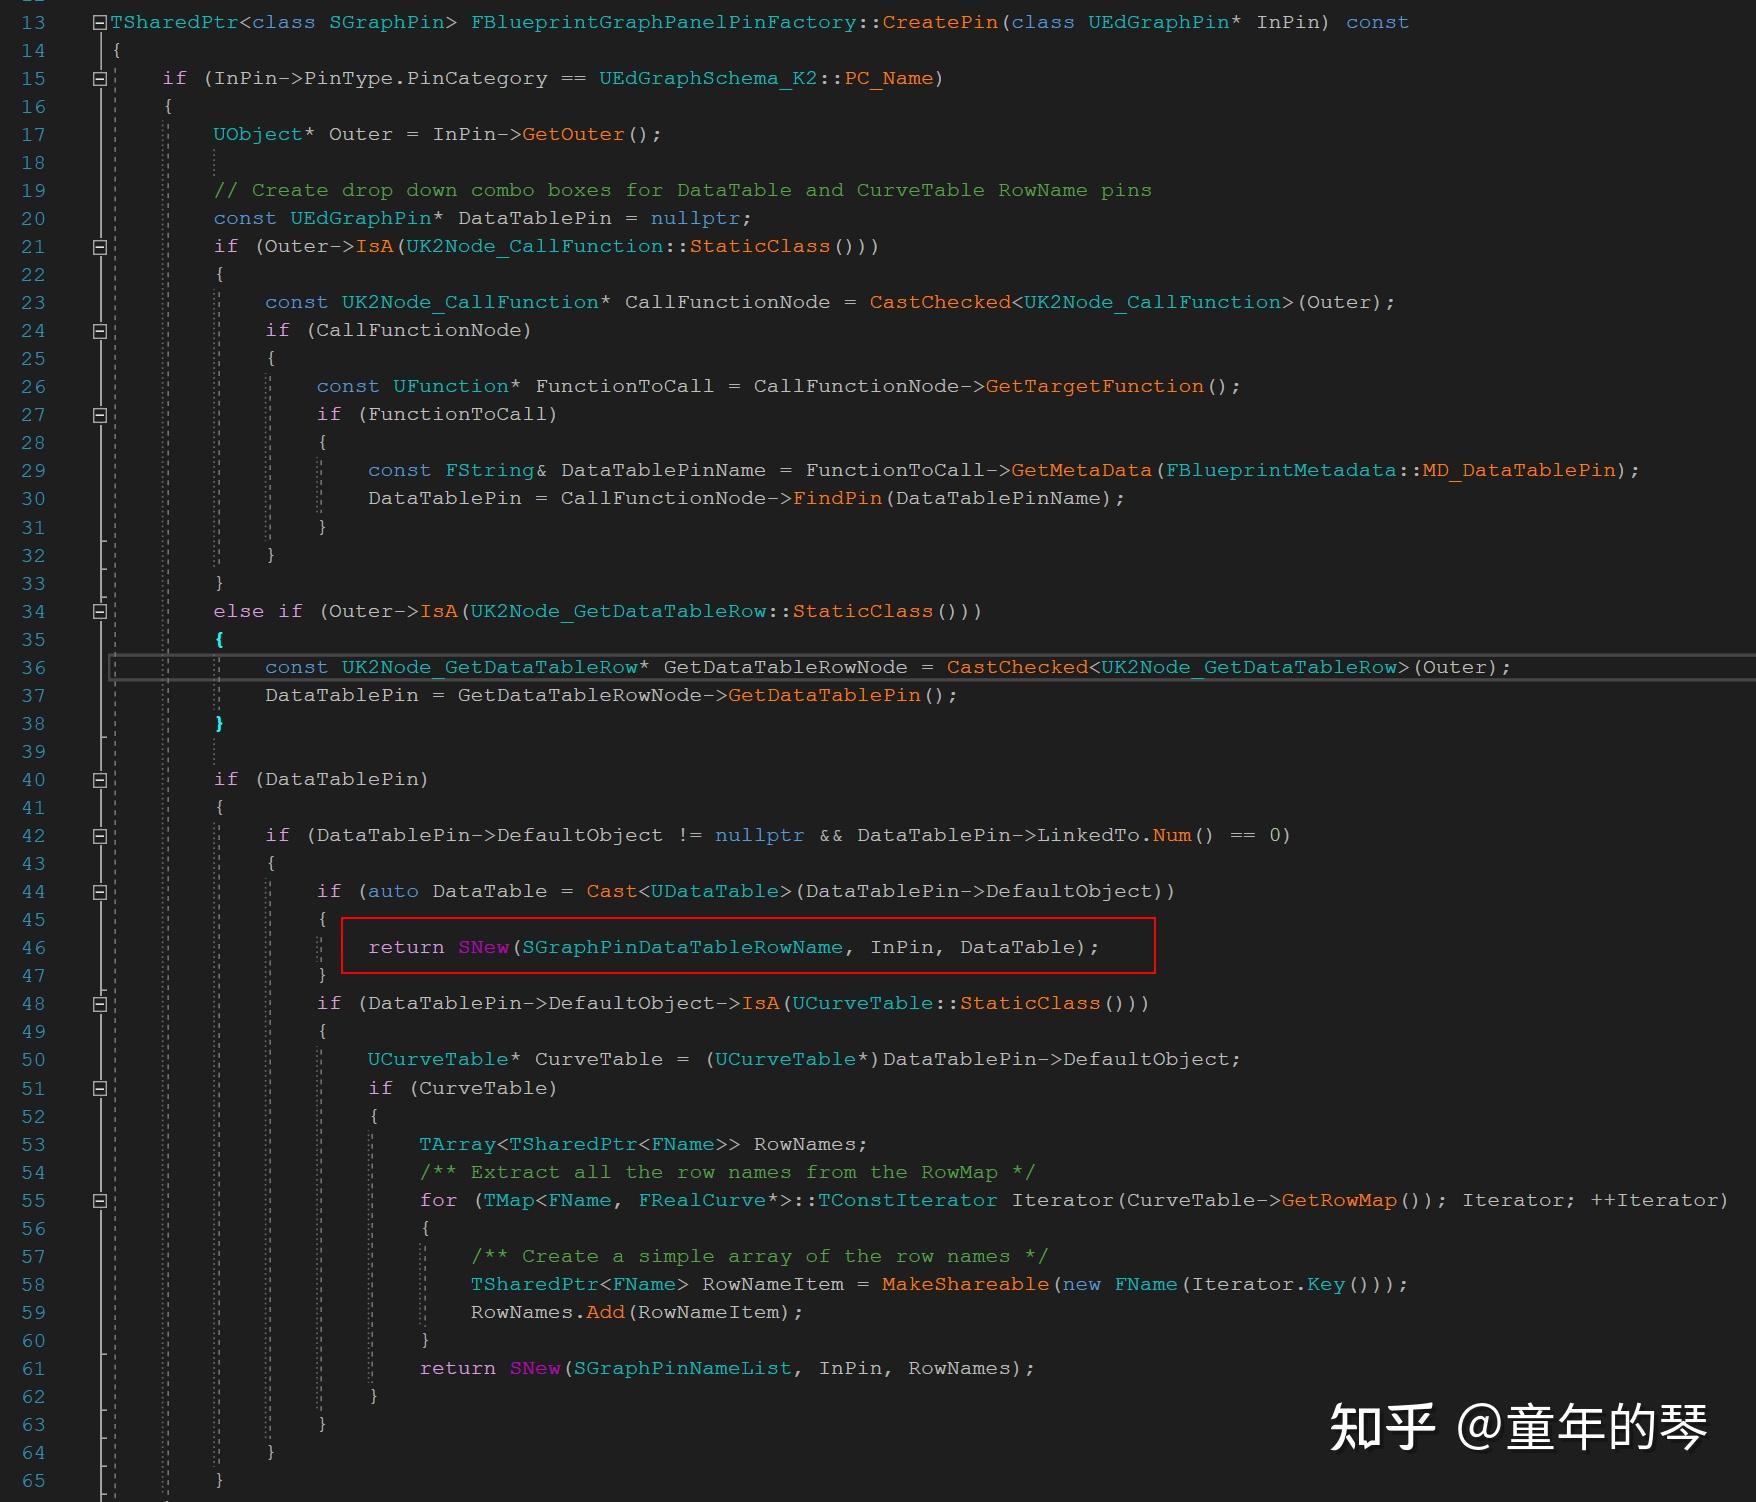The width and height of the screenshot is (1756, 1502).
Task: Toggle the DataTablePin fold marker on line 40
Action: coord(98,779)
